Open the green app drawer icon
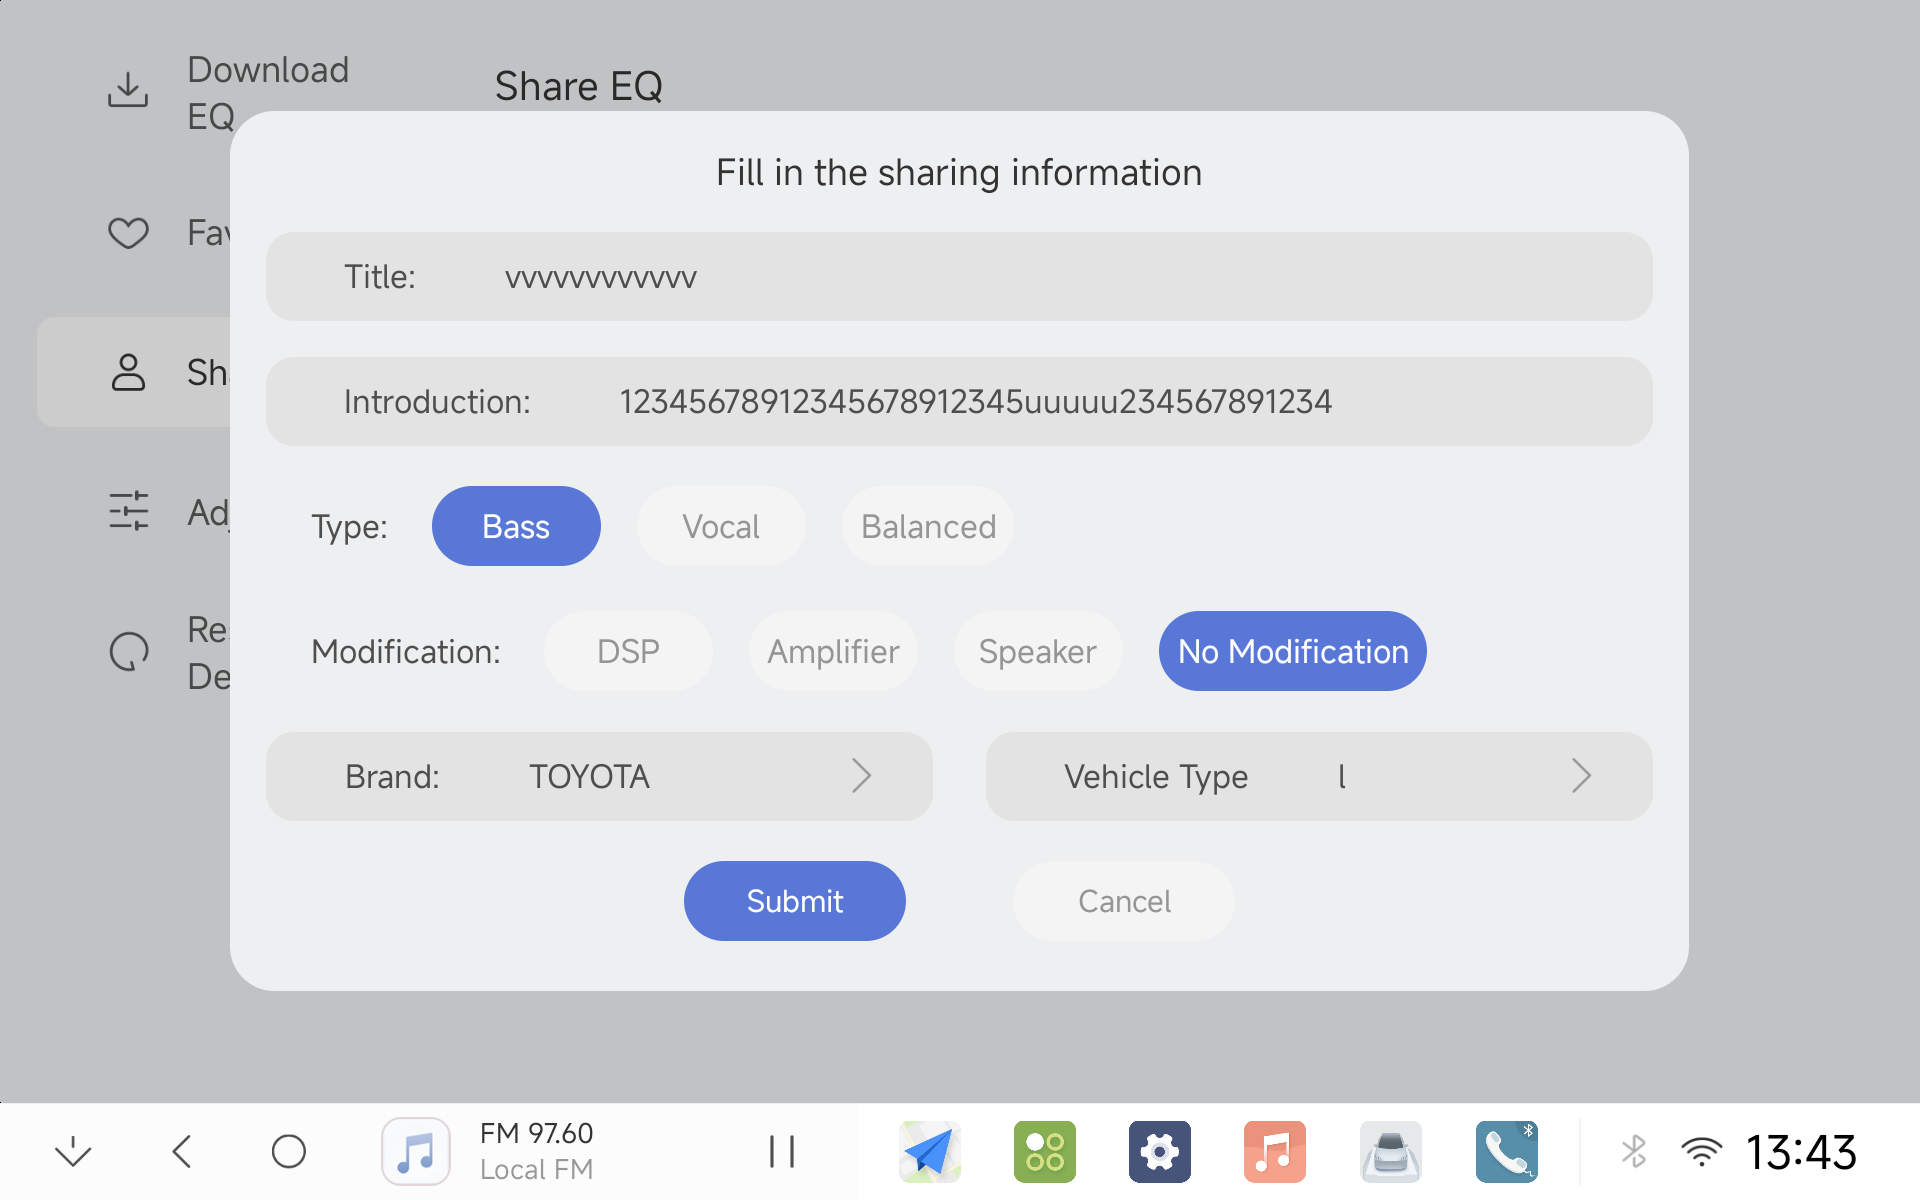The image size is (1920, 1200). pos(1044,1152)
